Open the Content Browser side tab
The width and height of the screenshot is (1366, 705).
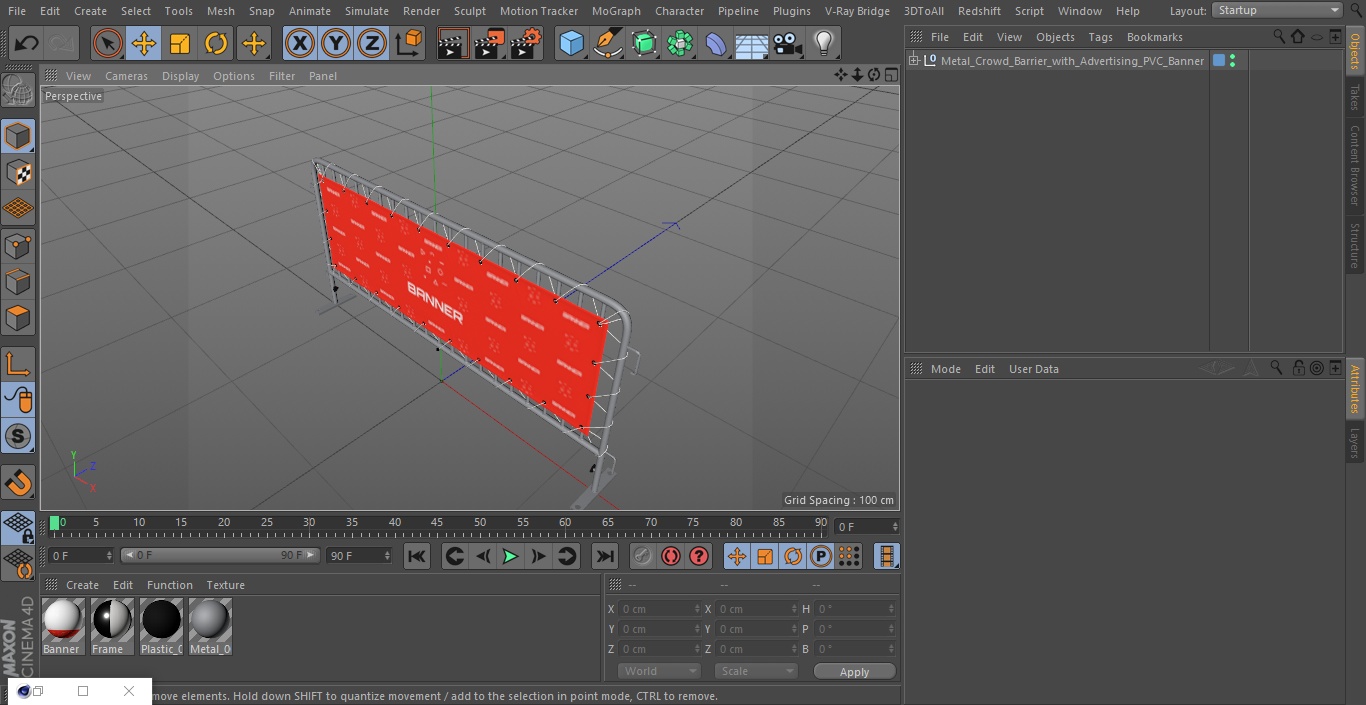coord(1355,165)
